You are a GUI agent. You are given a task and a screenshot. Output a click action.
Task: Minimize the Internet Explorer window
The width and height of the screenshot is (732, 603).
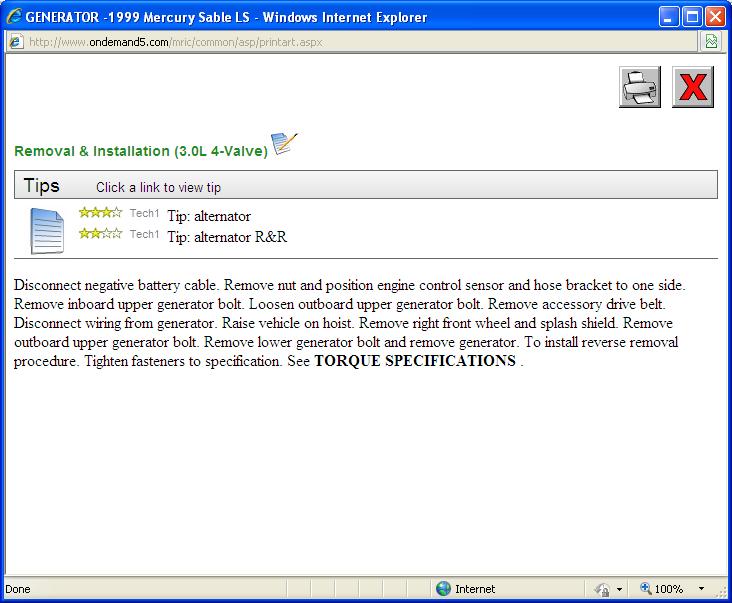pos(669,17)
